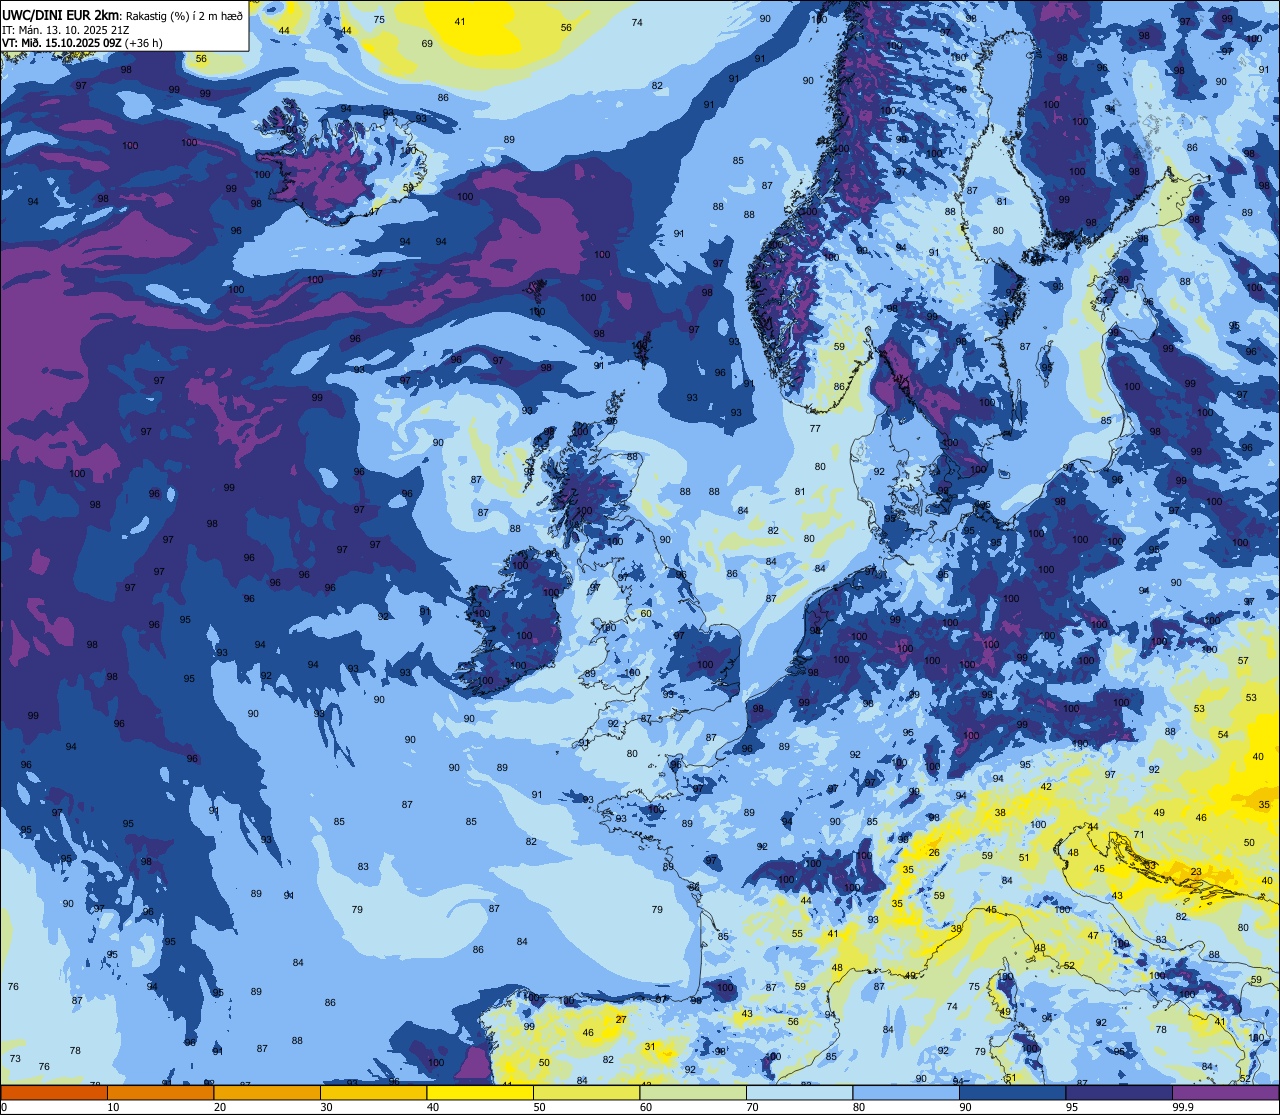Click the pale green 60–70 legend swatch
Image resolution: width=1280 pixels, height=1115 pixels.
click(x=693, y=1092)
